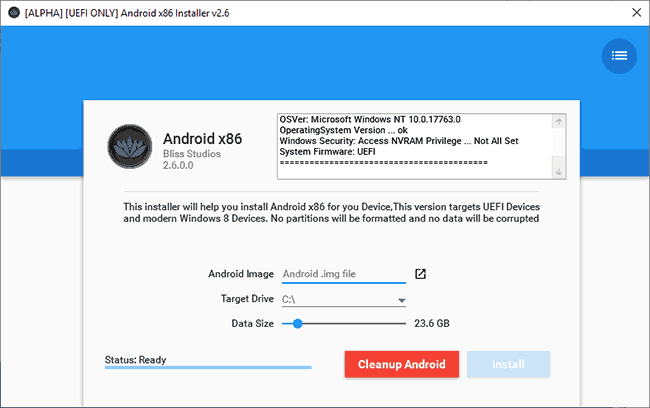Click the status progress bar

[208, 367]
